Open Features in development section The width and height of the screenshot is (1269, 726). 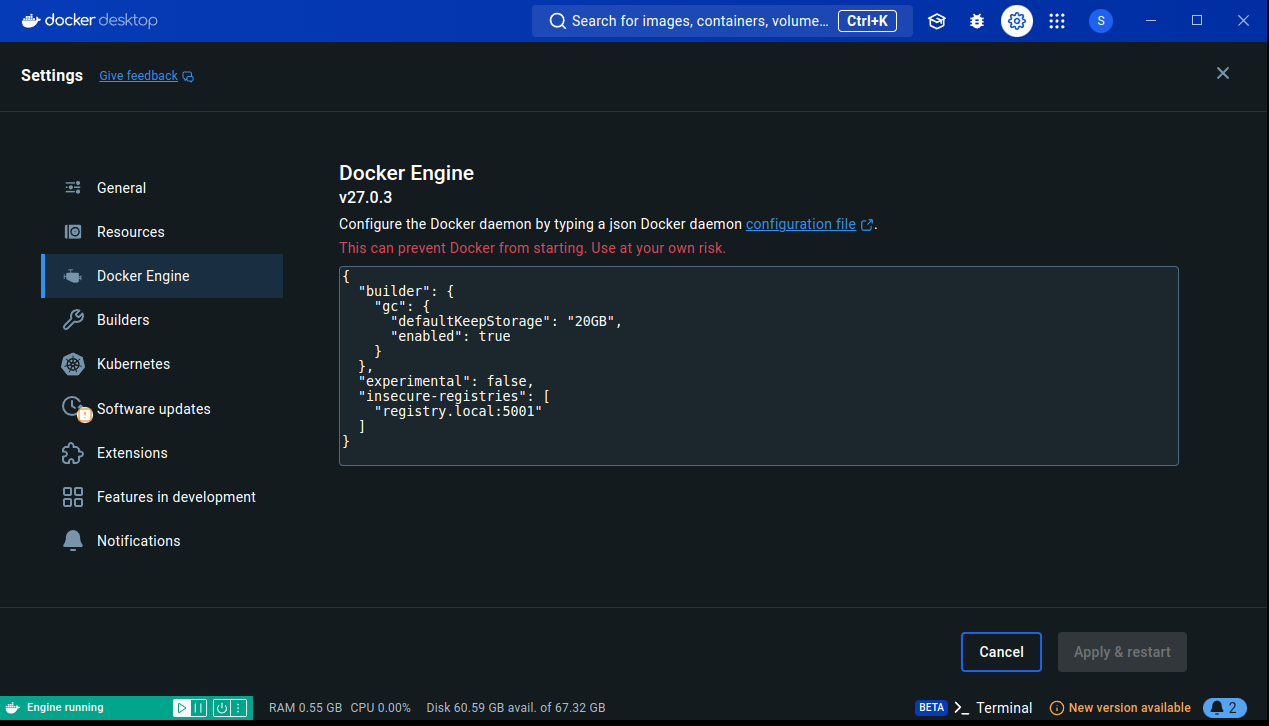point(162,497)
